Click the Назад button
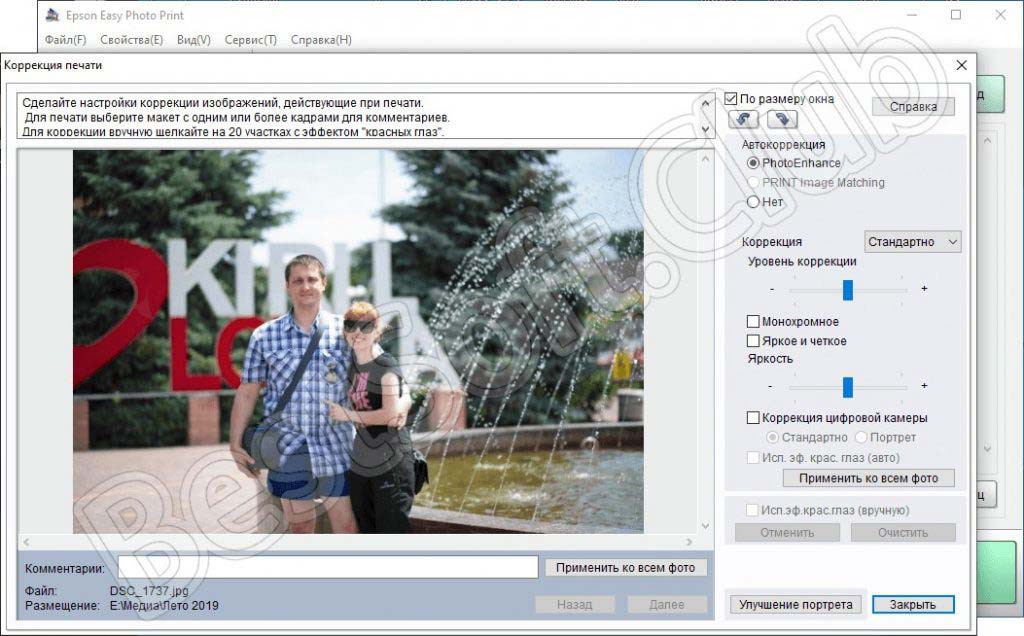1024x636 pixels. click(x=575, y=605)
